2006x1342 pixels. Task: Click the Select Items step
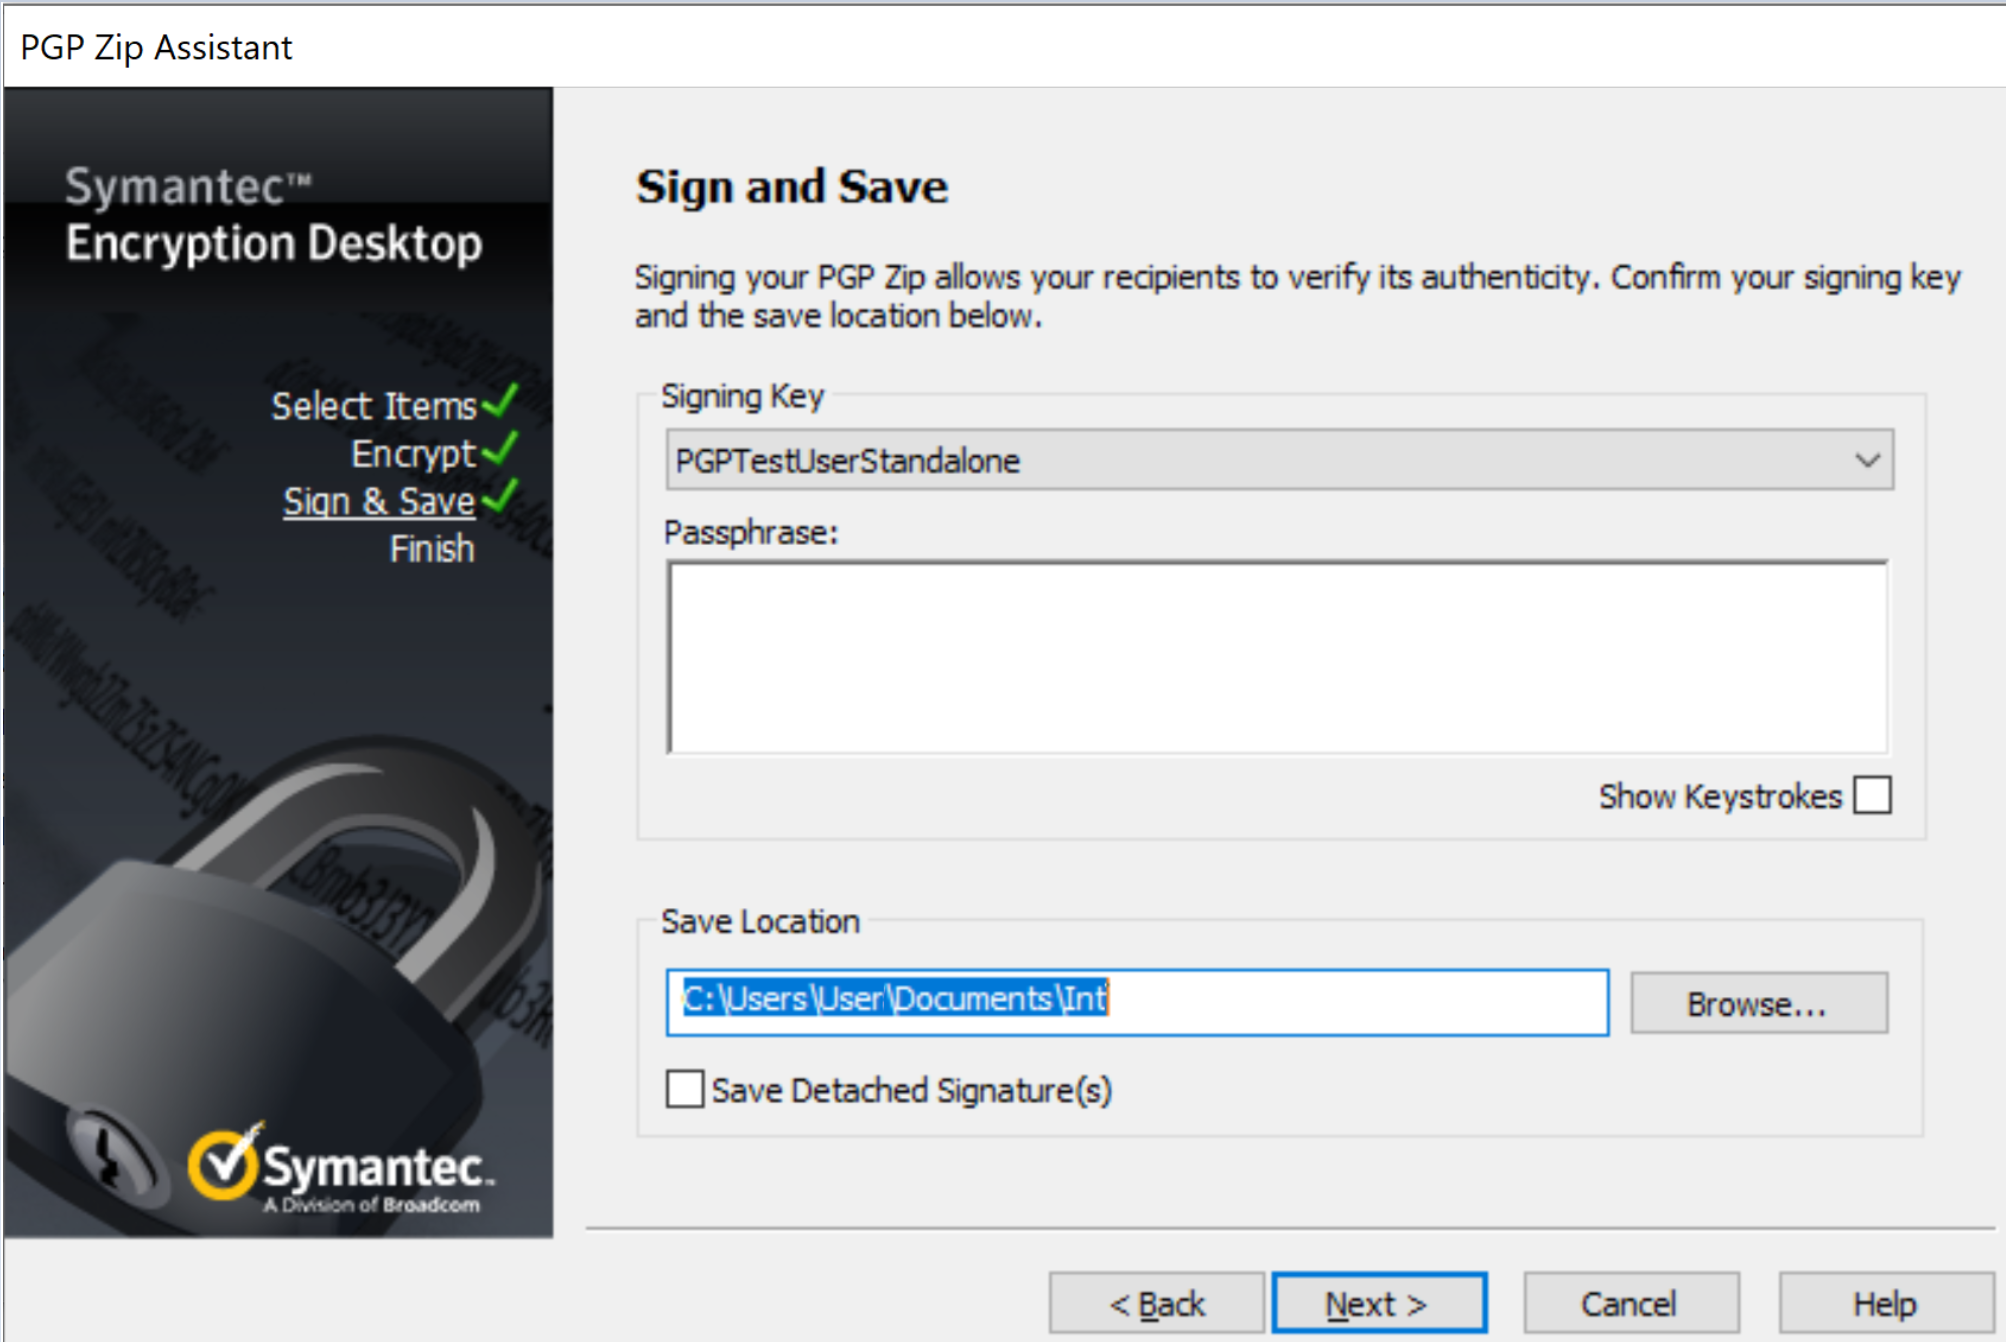[374, 406]
